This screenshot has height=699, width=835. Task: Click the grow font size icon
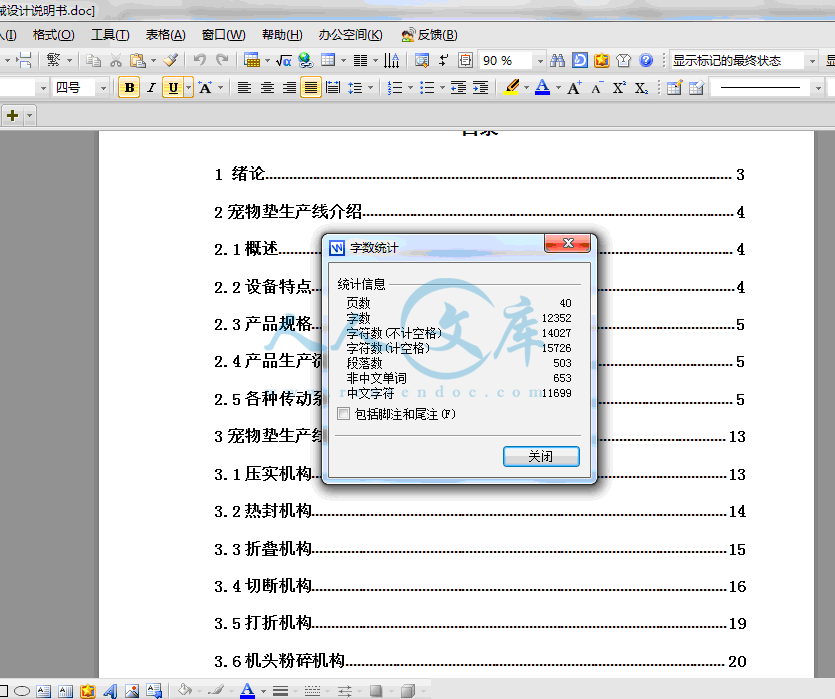(574, 88)
